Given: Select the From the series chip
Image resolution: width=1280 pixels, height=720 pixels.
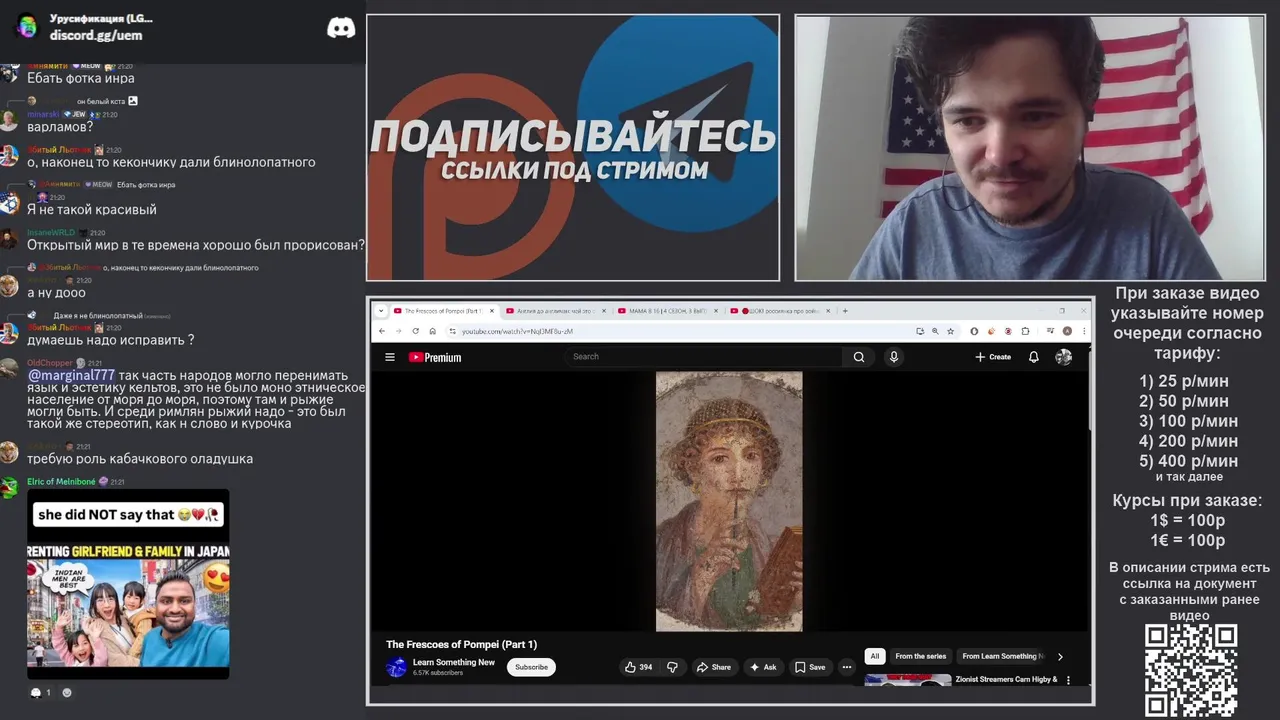Looking at the screenshot, I should [920, 656].
